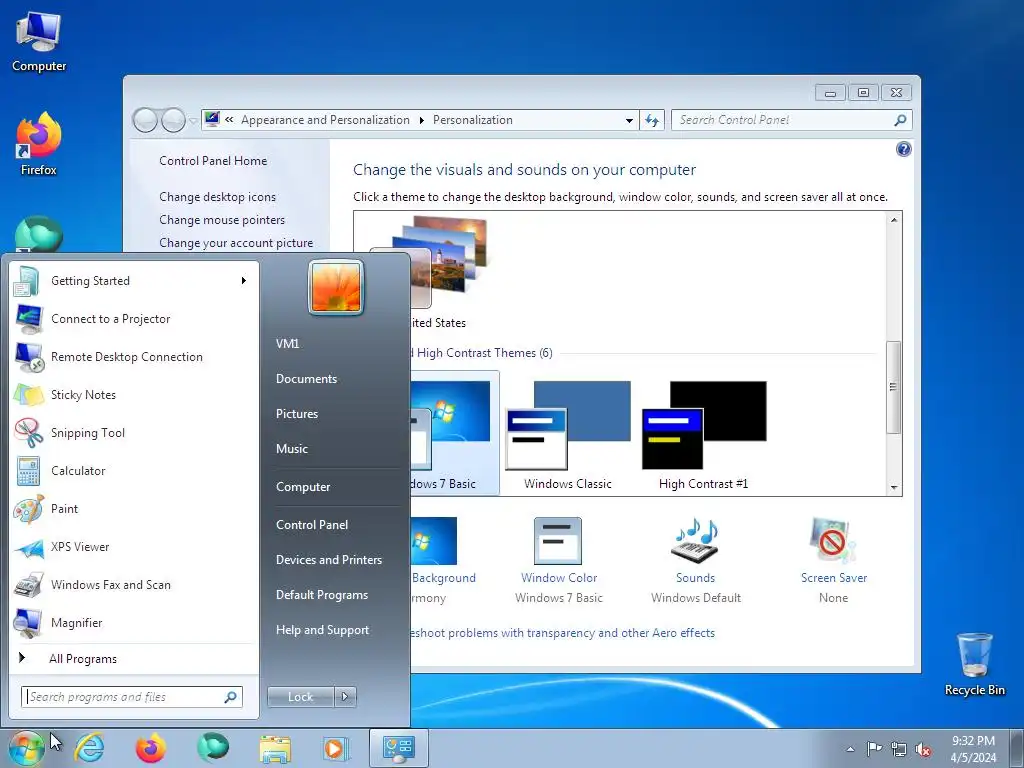Select the Windows 7 Basic theme
The height and width of the screenshot is (768, 1024).
point(455,434)
